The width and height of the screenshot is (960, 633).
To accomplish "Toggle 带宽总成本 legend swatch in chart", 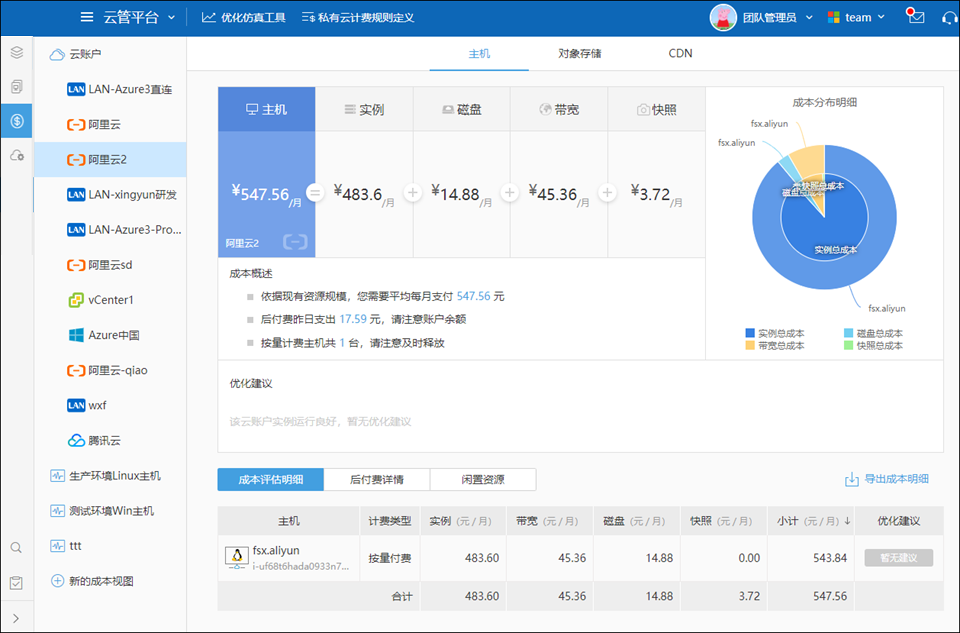I will tap(750, 345).
